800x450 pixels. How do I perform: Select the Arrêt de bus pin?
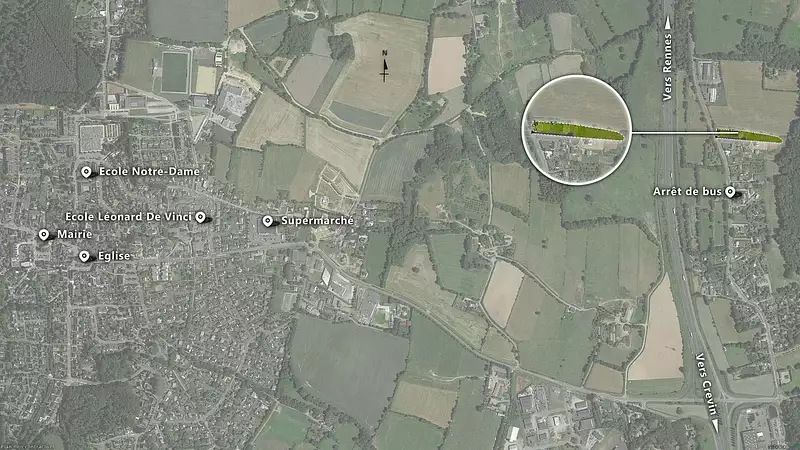pyautogui.click(x=730, y=192)
